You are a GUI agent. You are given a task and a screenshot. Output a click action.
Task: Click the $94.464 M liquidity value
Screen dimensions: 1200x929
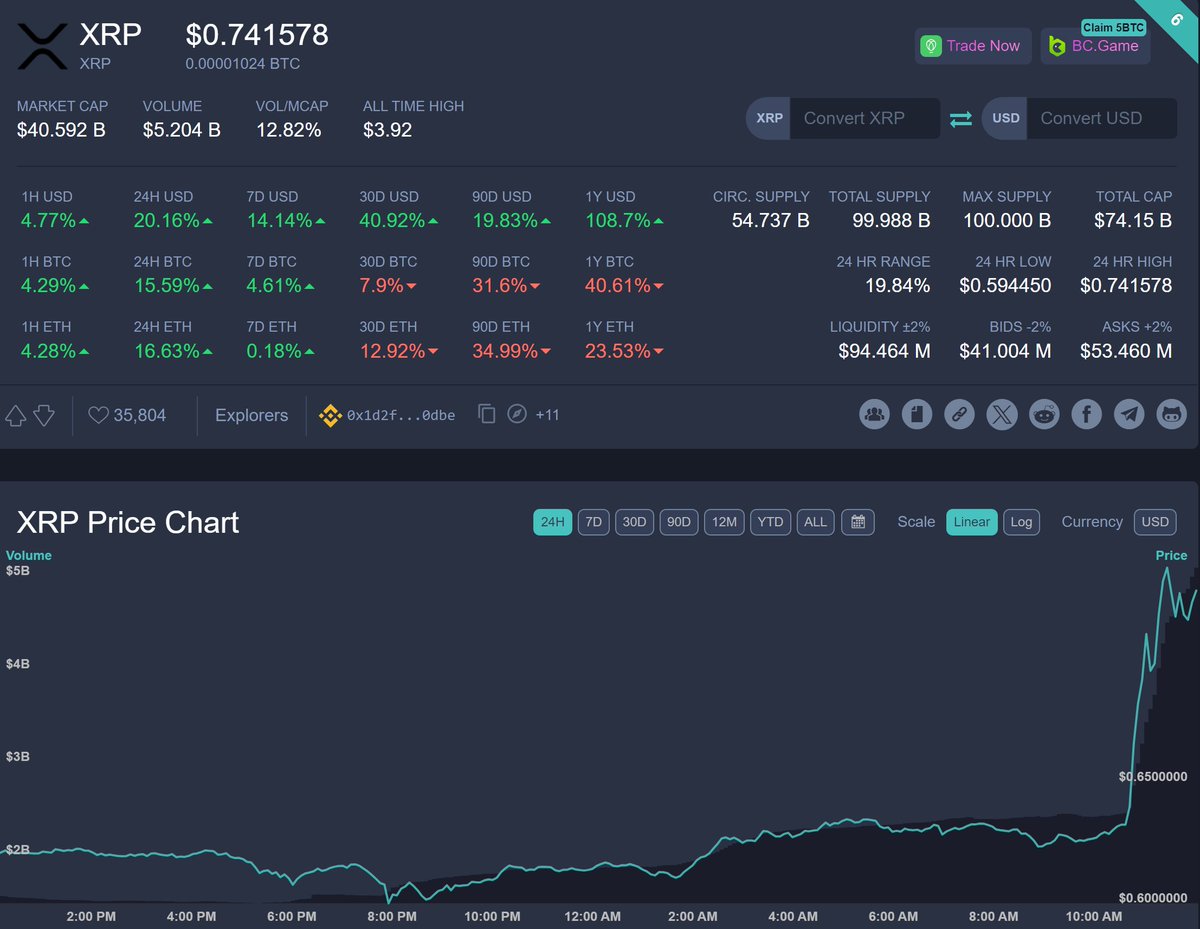pyautogui.click(x=884, y=351)
